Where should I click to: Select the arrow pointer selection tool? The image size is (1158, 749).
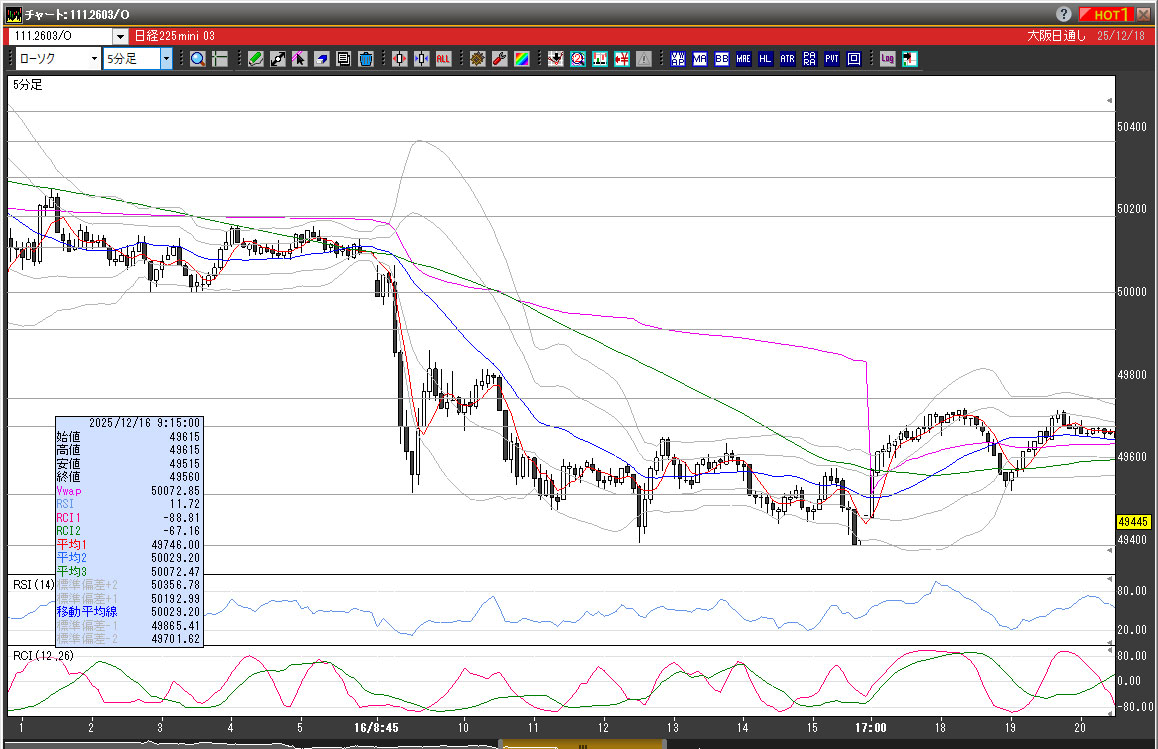point(300,59)
